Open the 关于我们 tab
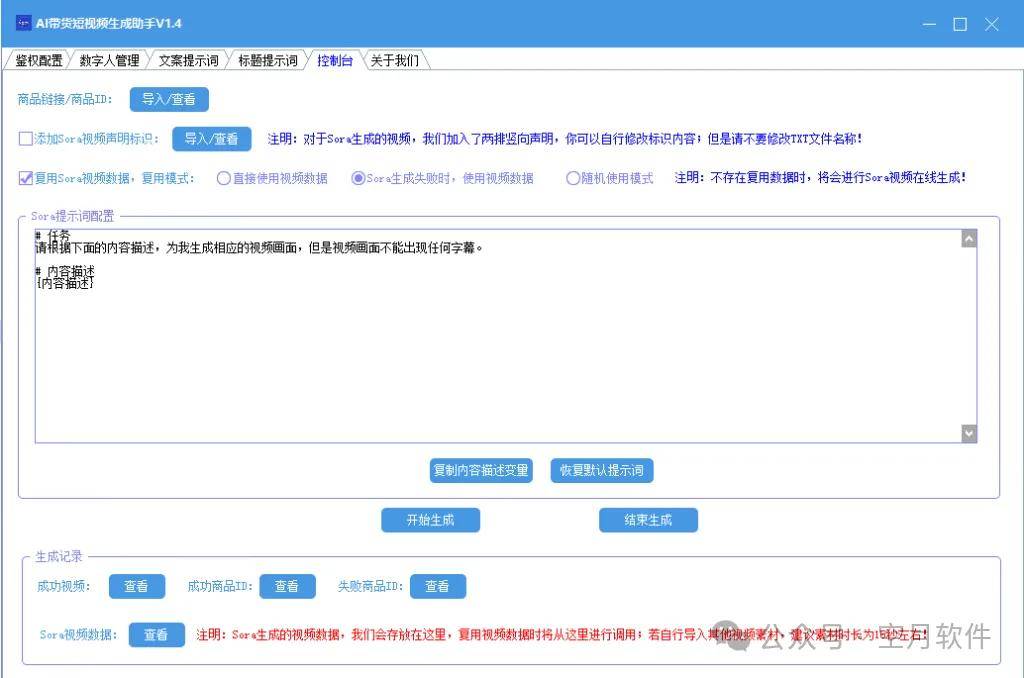Image resolution: width=1024 pixels, height=678 pixels. click(x=394, y=61)
